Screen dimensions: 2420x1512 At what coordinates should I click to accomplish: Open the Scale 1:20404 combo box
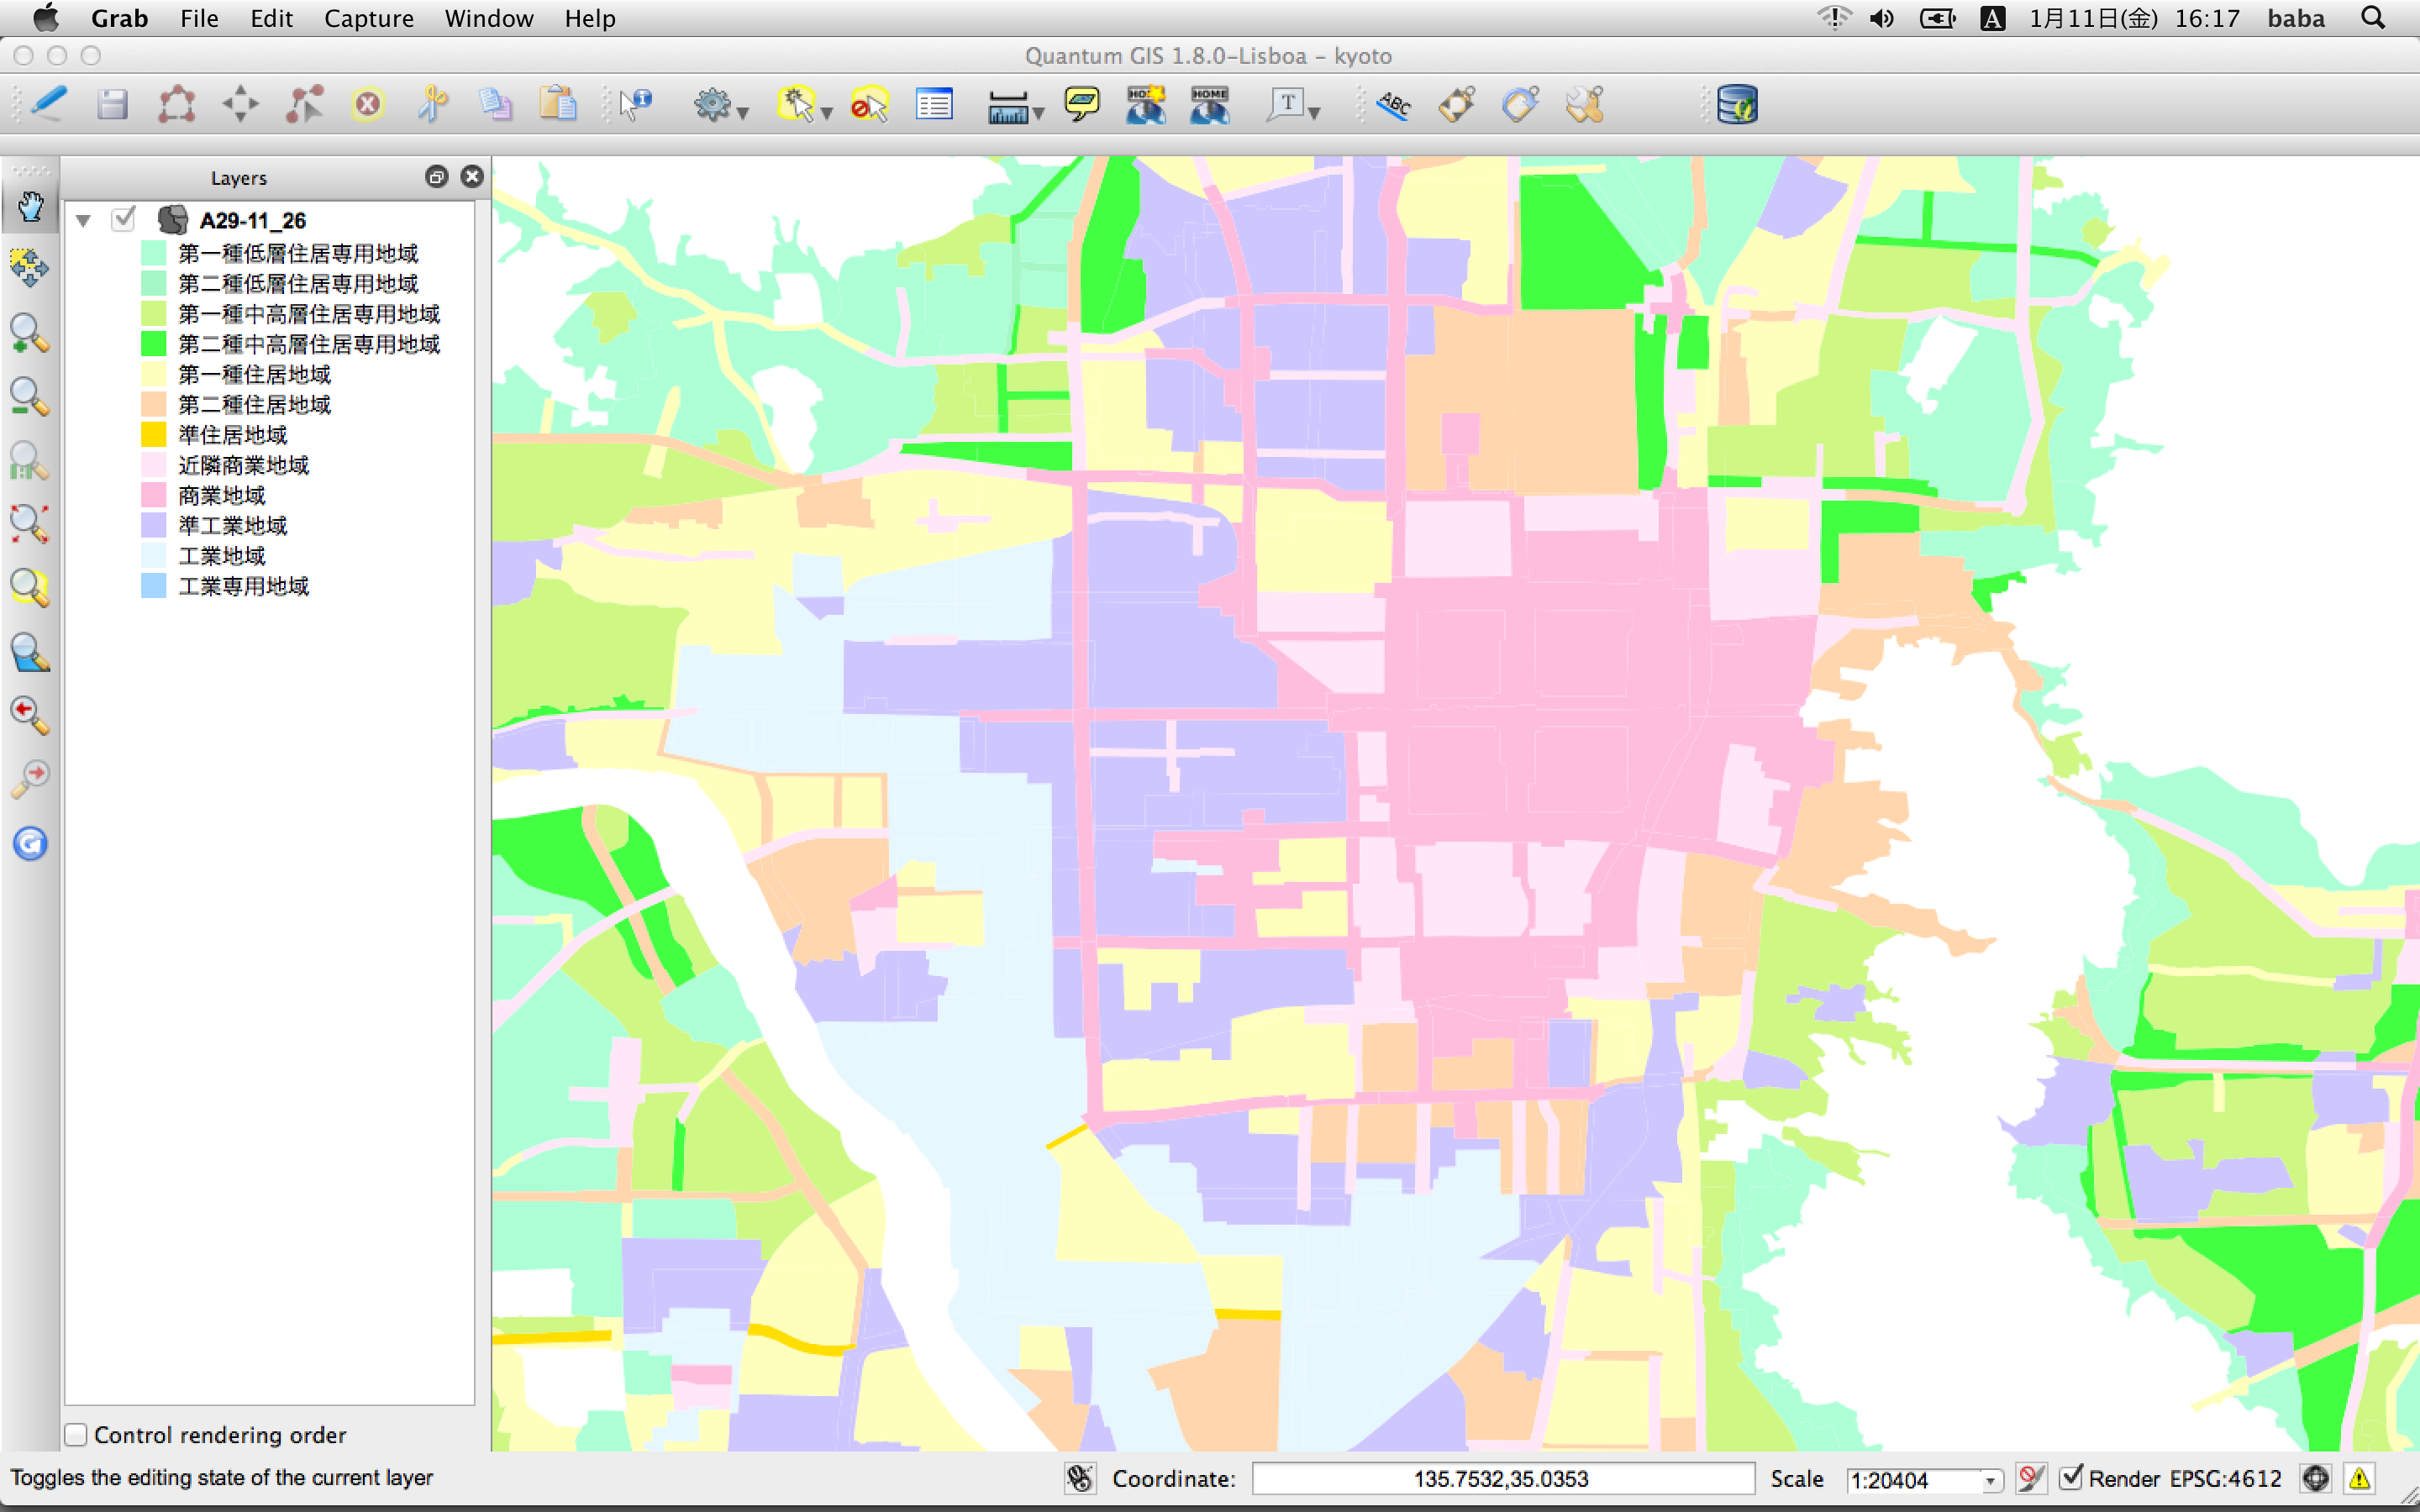pos(1925,1479)
